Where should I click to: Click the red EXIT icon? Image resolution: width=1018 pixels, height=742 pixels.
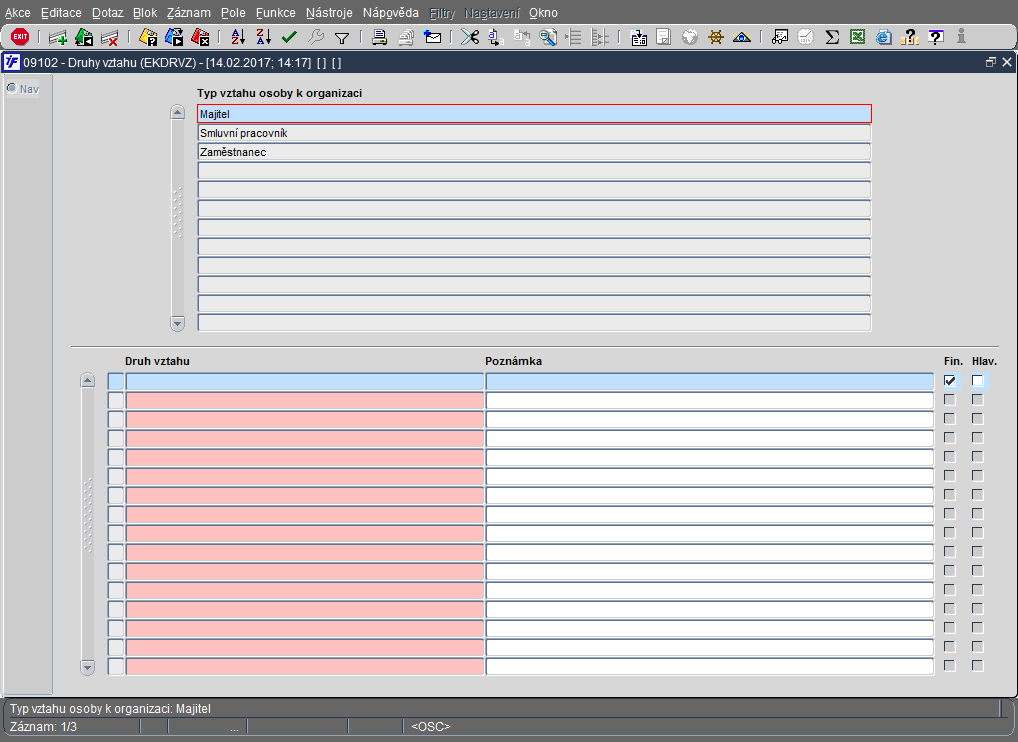pyautogui.click(x=19, y=37)
